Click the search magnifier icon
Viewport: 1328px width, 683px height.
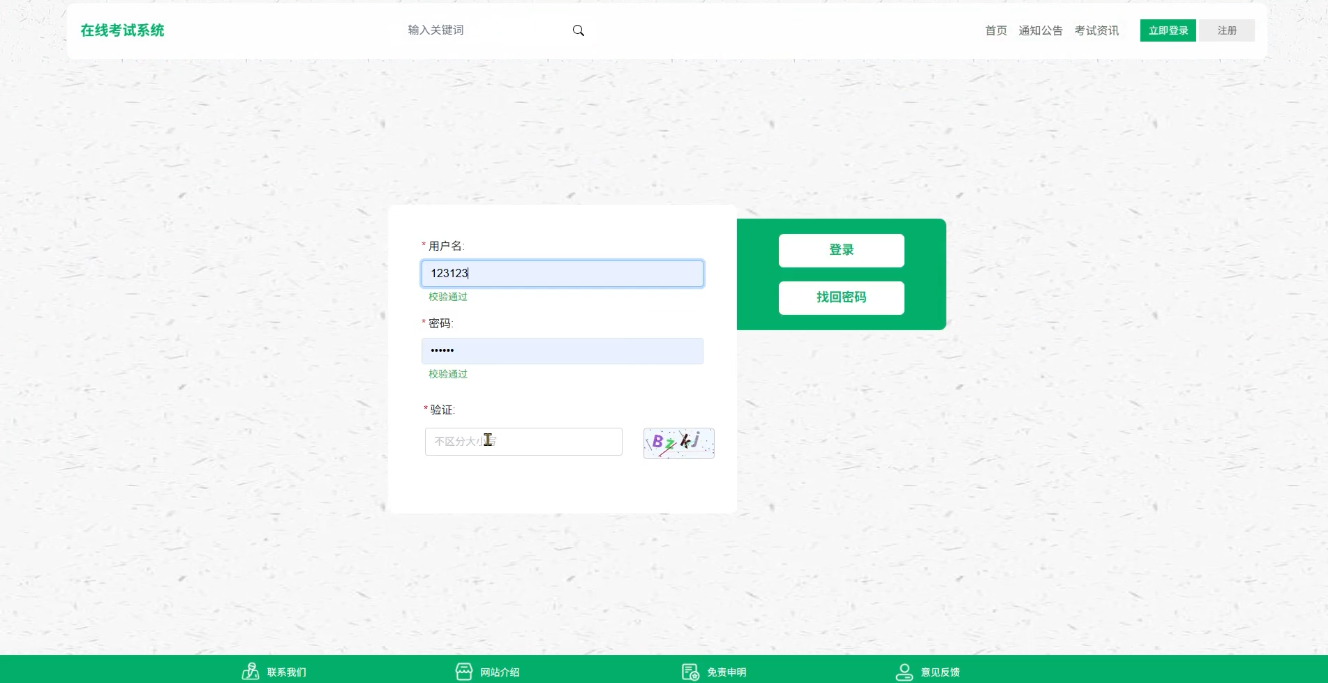(x=578, y=31)
